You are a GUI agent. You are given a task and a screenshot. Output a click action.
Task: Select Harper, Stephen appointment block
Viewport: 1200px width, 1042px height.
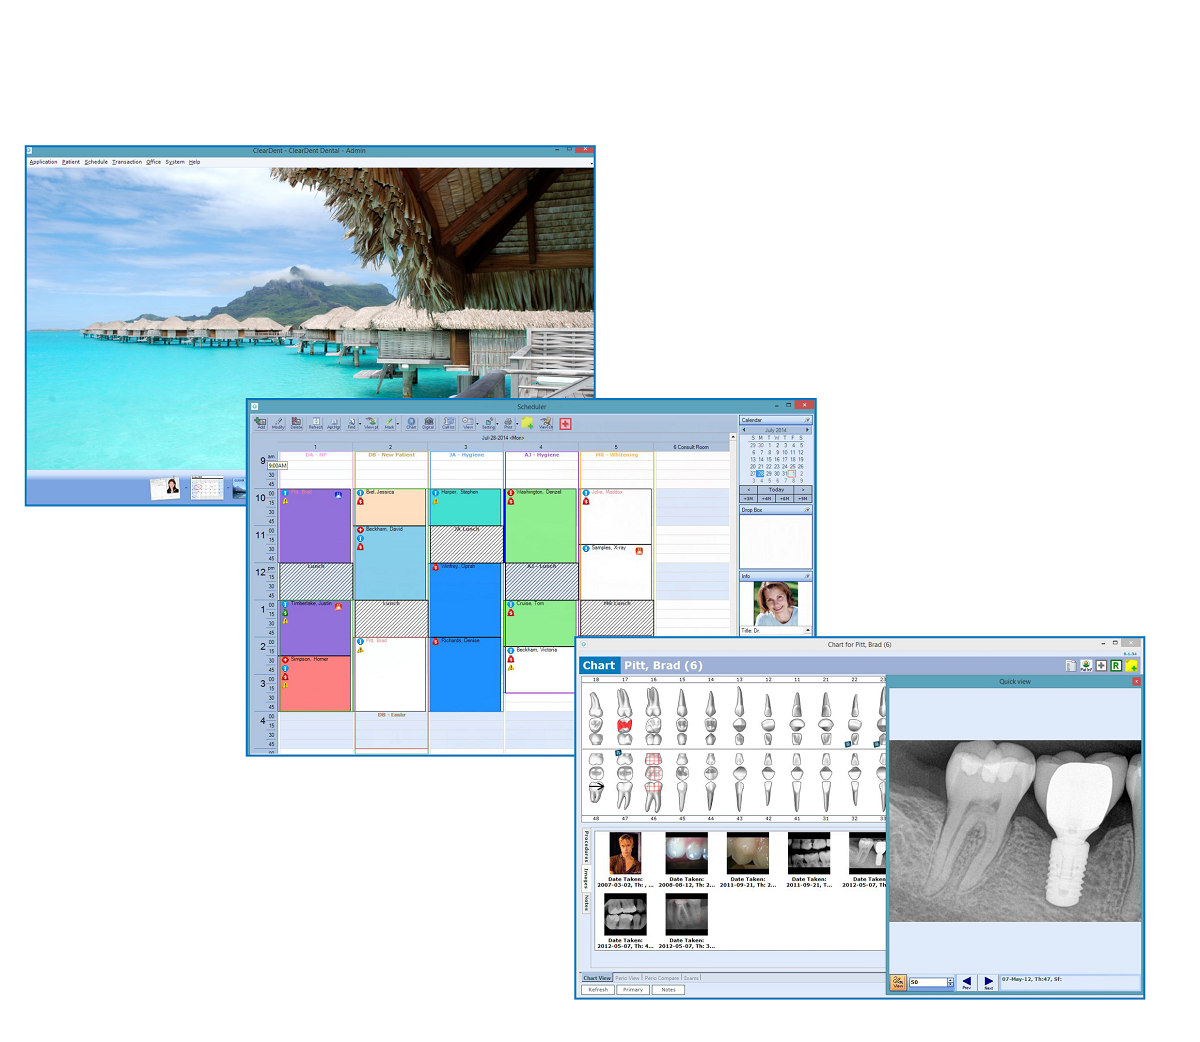tap(466, 507)
